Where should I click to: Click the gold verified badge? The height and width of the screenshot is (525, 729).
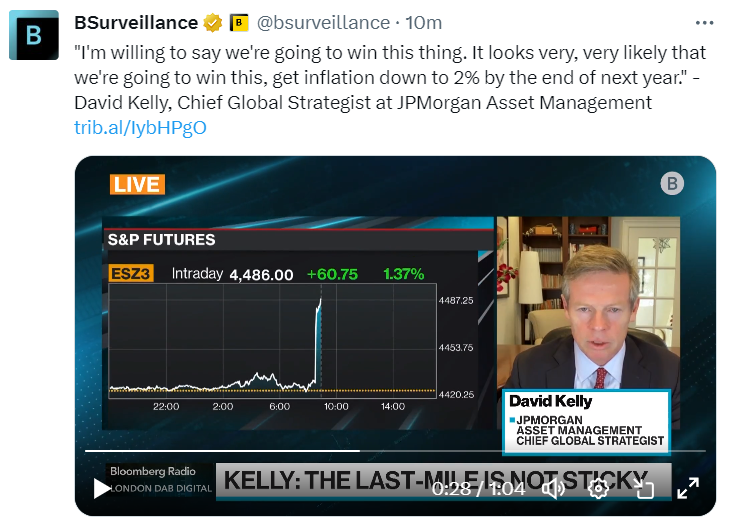(x=214, y=22)
